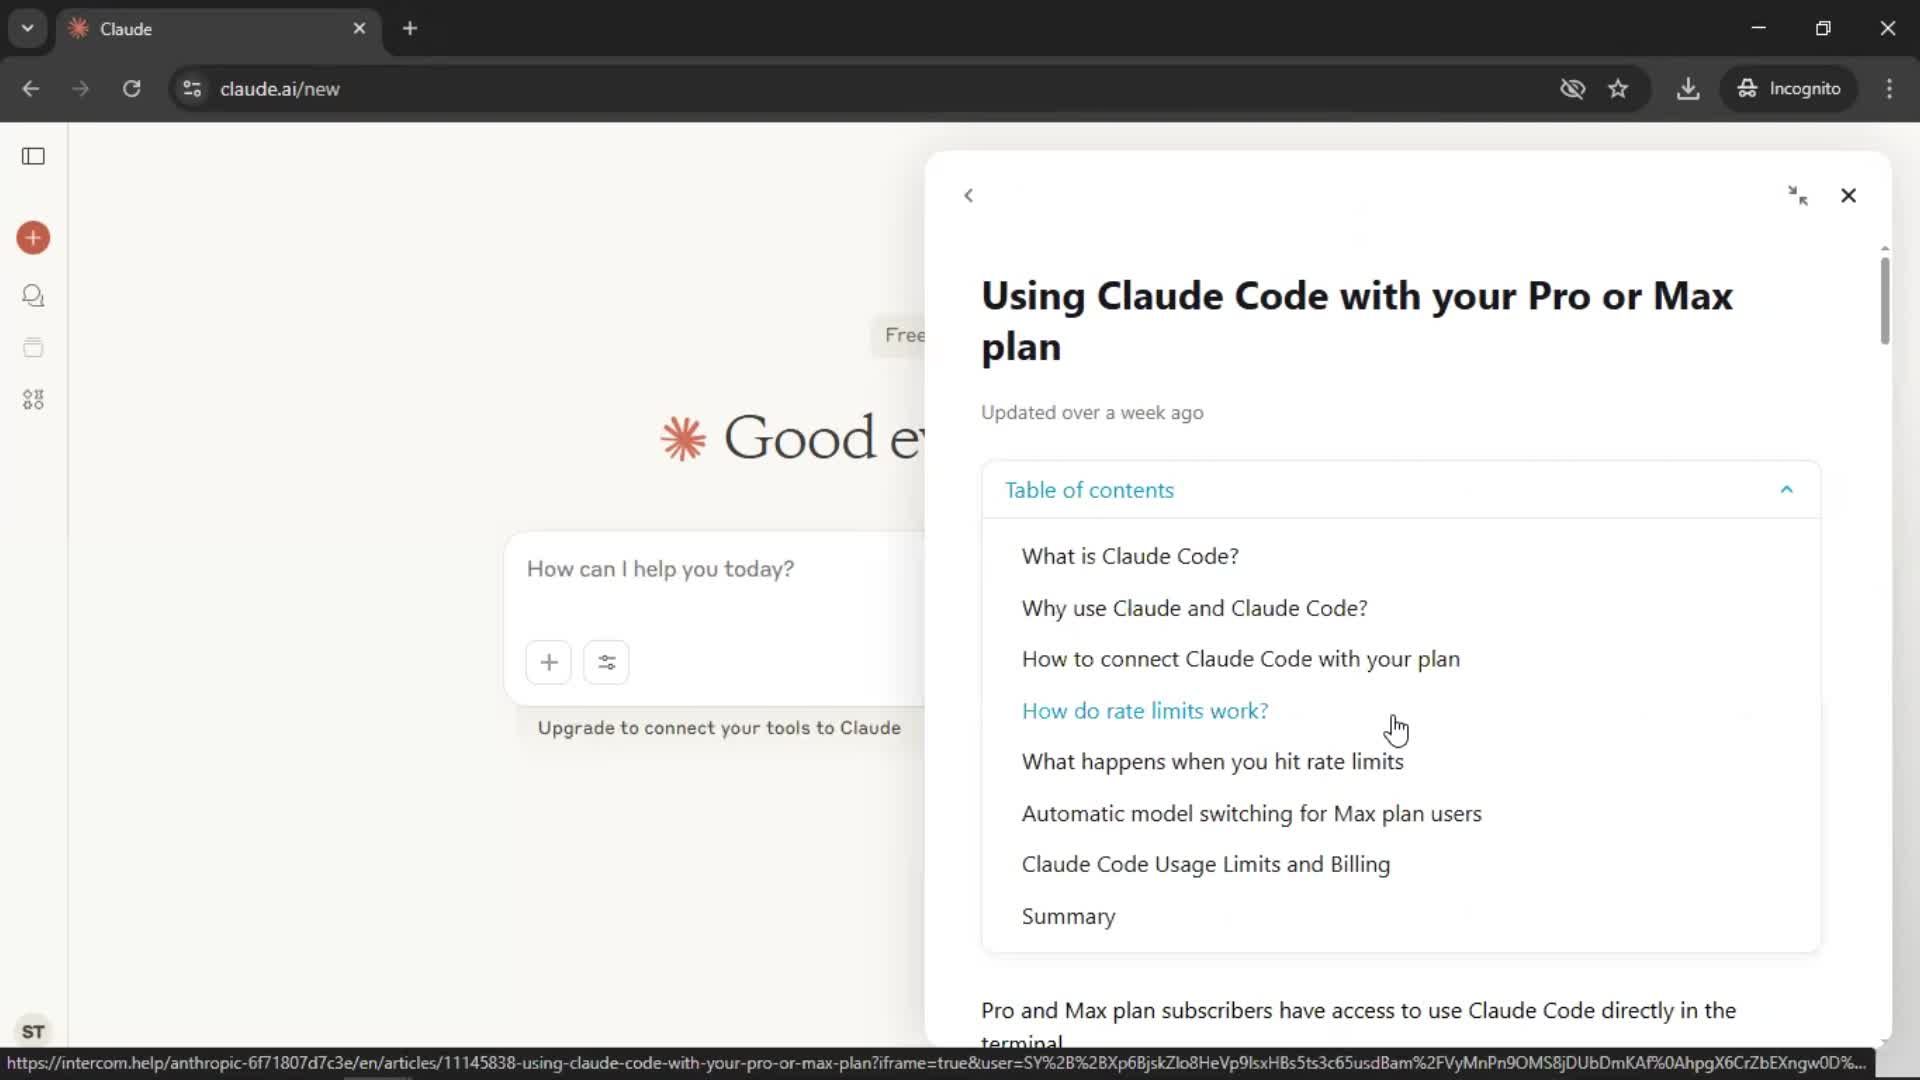The width and height of the screenshot is (1920, 1080).
Task: Go to How do rate limits work?
Action: (1144, 711)
